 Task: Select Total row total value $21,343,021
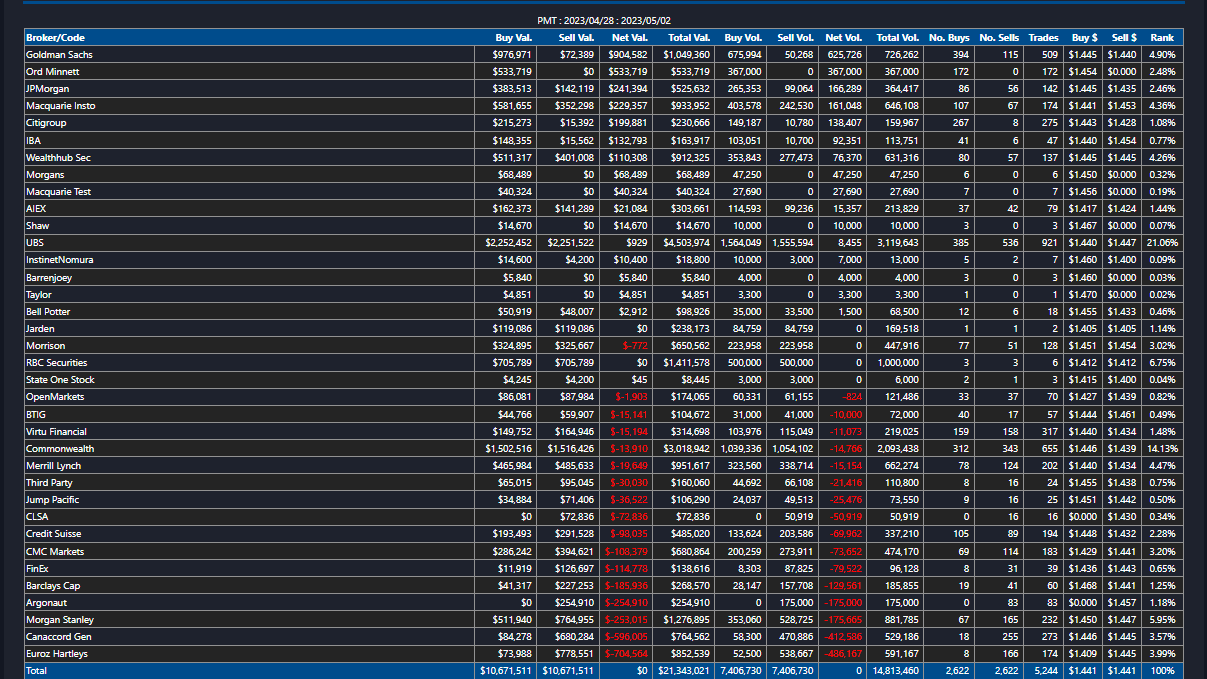pyautogui.click(x=684, y=671)
